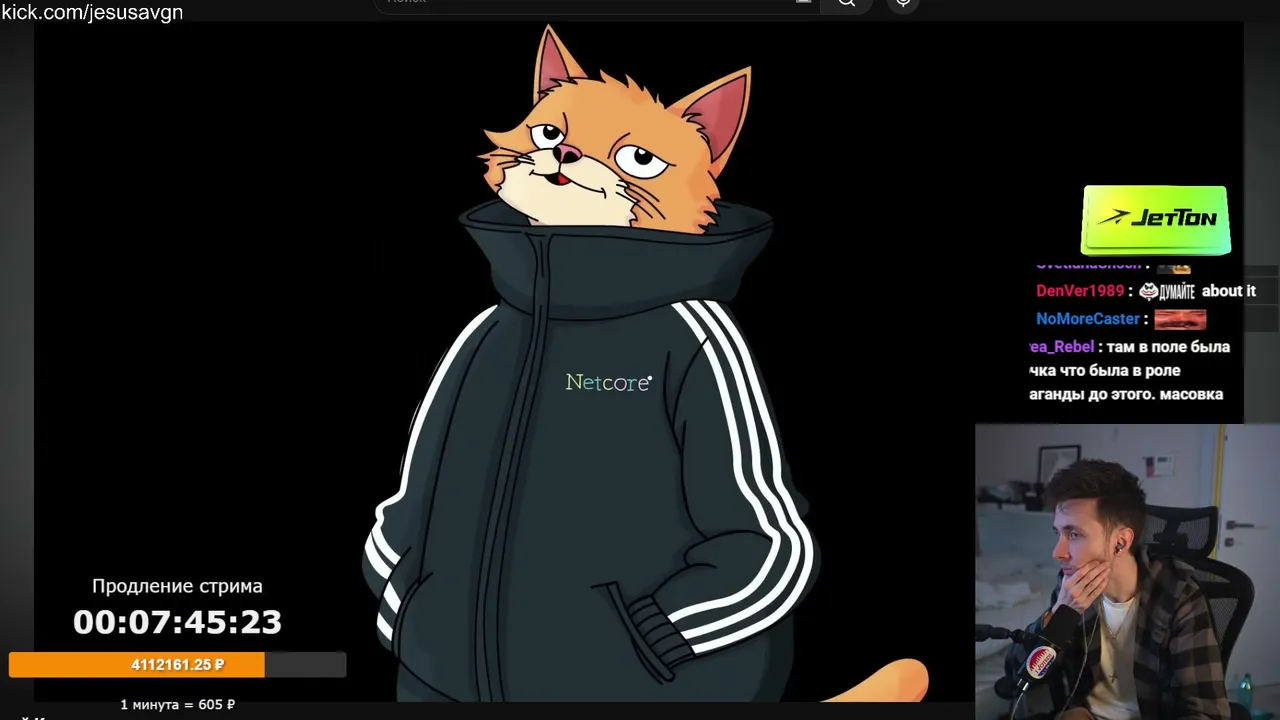Viewport: 1280px width, 720px height.
Task: Click the 'там в поле была' chat message
Action: [1167, 347]
